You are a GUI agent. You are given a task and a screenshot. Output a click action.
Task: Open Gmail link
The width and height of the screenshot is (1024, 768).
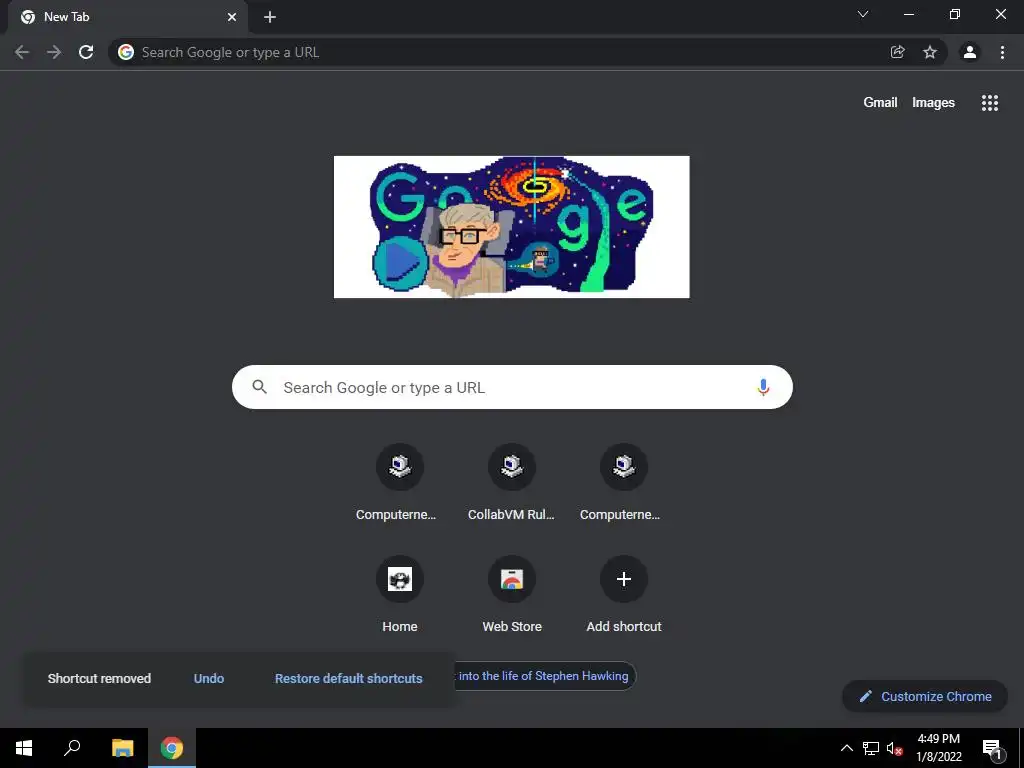coord(880,103)
